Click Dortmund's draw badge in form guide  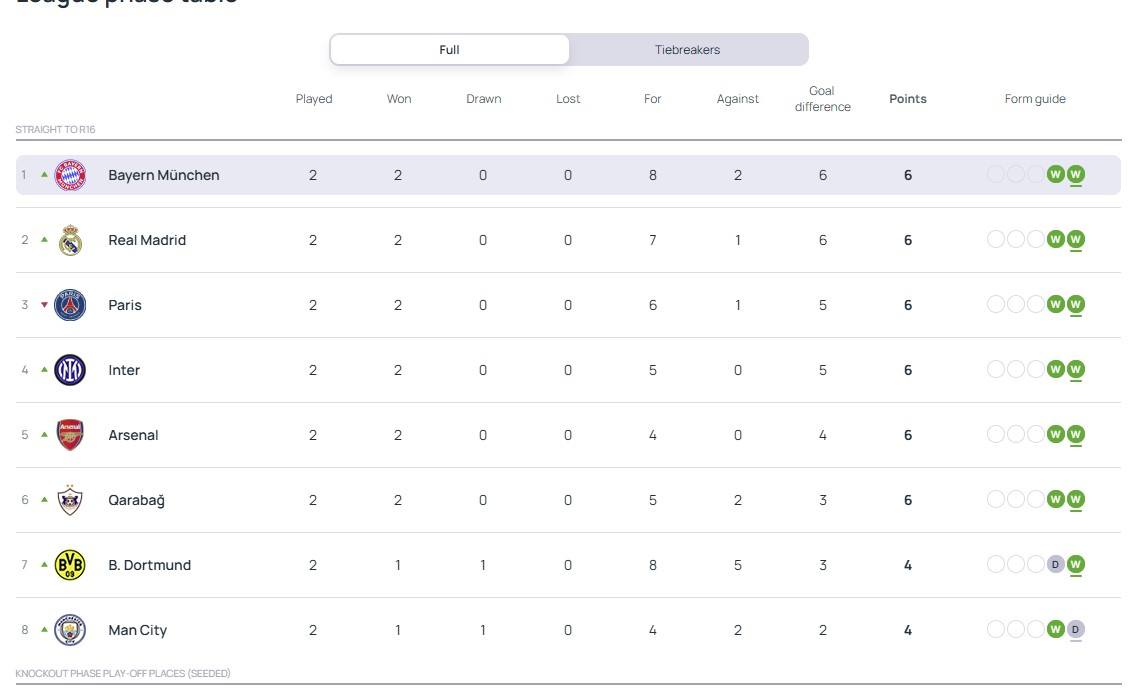click(x=1055, y=565)
